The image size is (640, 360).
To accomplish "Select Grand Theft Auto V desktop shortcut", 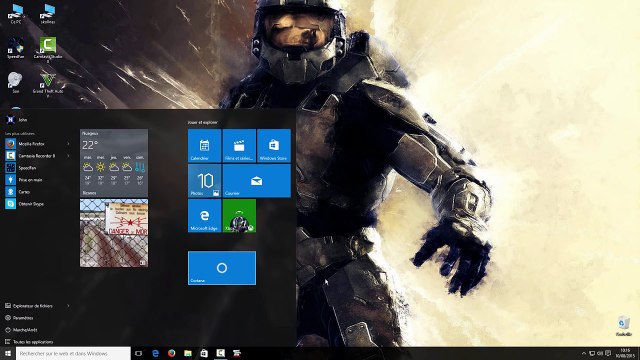I will point(48,84).
